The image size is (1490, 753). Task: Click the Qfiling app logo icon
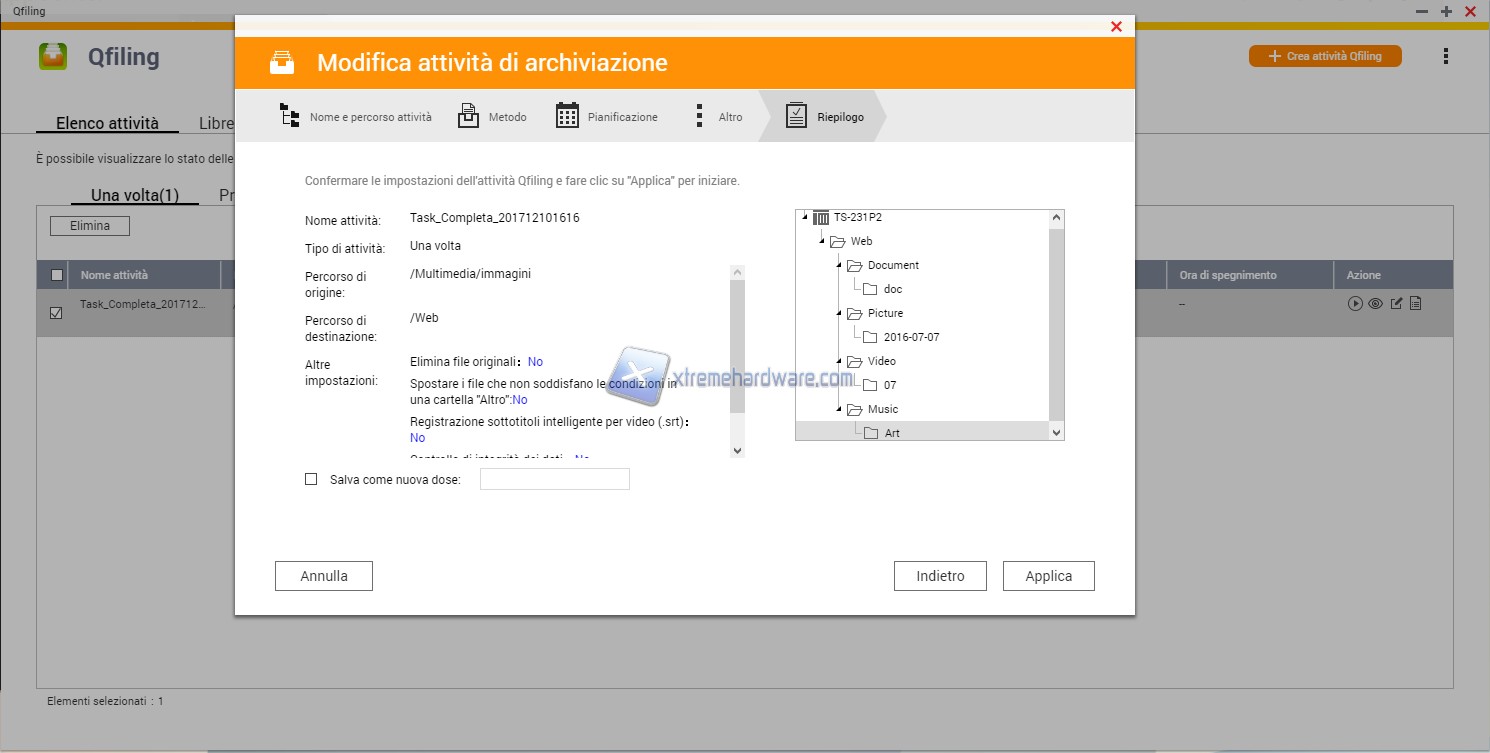[53, 56]
